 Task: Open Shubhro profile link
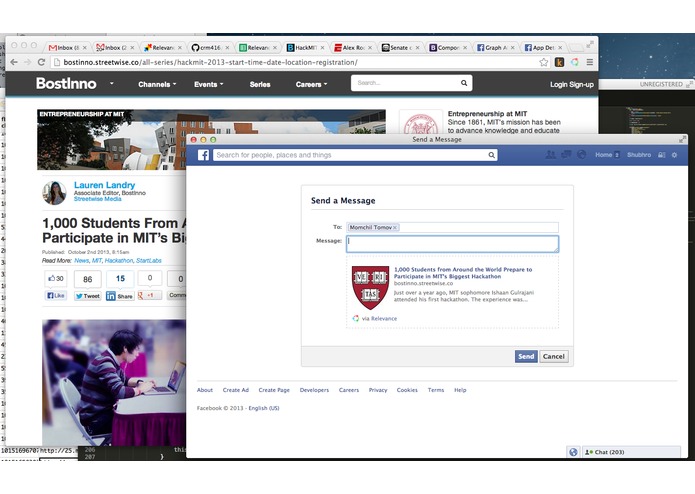pos(639,155)
